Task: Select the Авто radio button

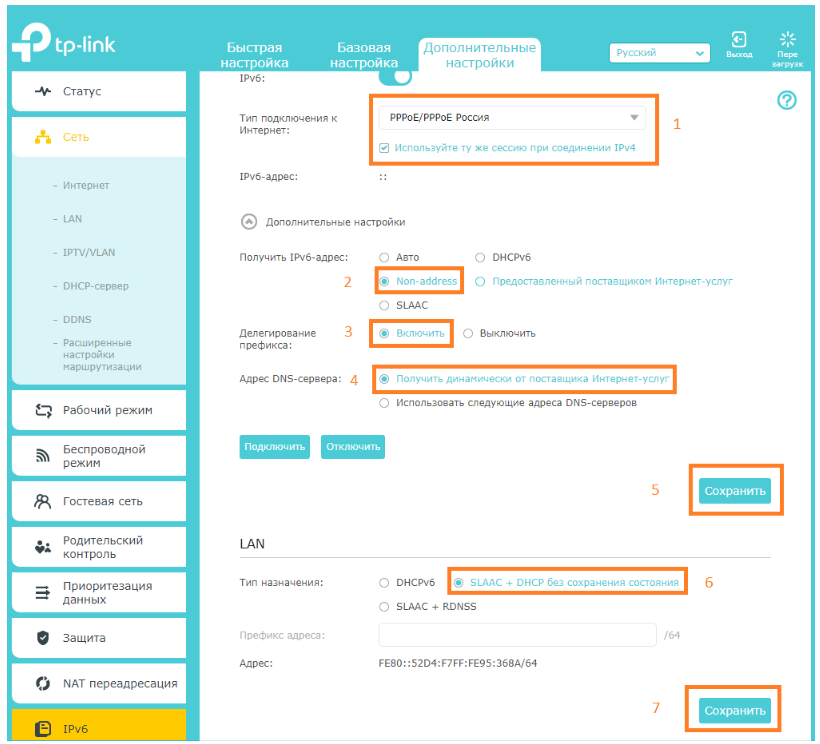Action: [x=384, y=257]
